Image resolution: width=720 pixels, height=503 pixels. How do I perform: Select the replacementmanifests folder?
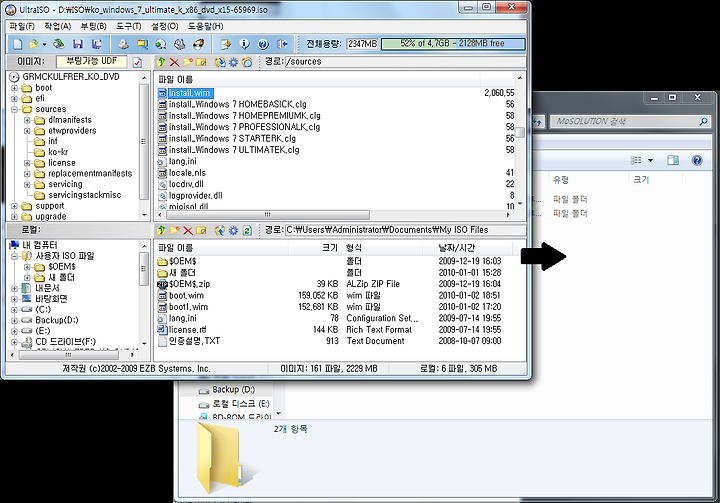90,174
